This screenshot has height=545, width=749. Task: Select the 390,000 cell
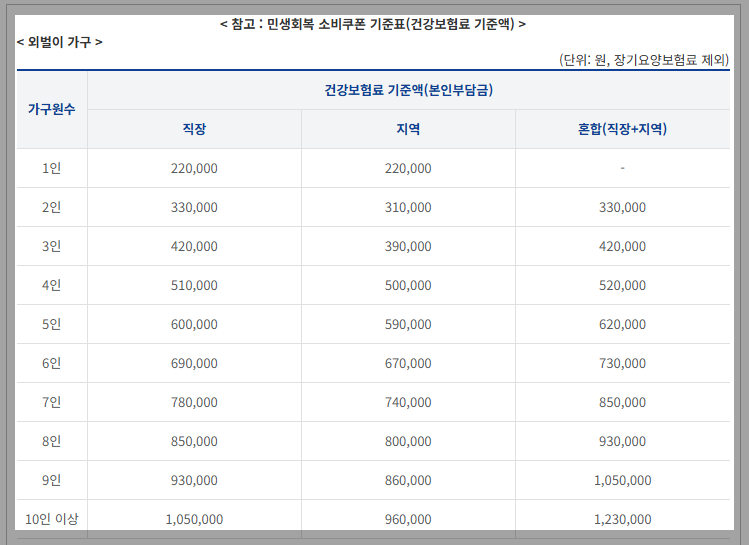click(x=408, y=246)
